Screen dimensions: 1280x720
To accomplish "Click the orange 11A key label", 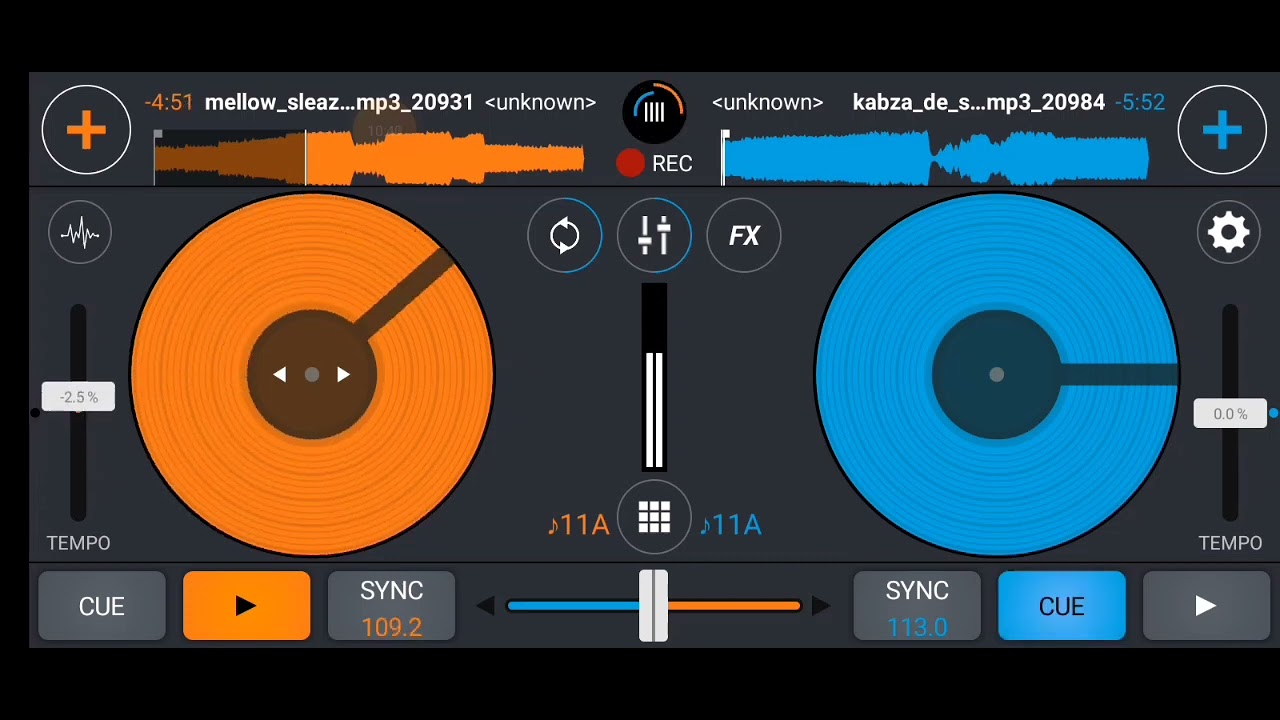I will point(578,525).
